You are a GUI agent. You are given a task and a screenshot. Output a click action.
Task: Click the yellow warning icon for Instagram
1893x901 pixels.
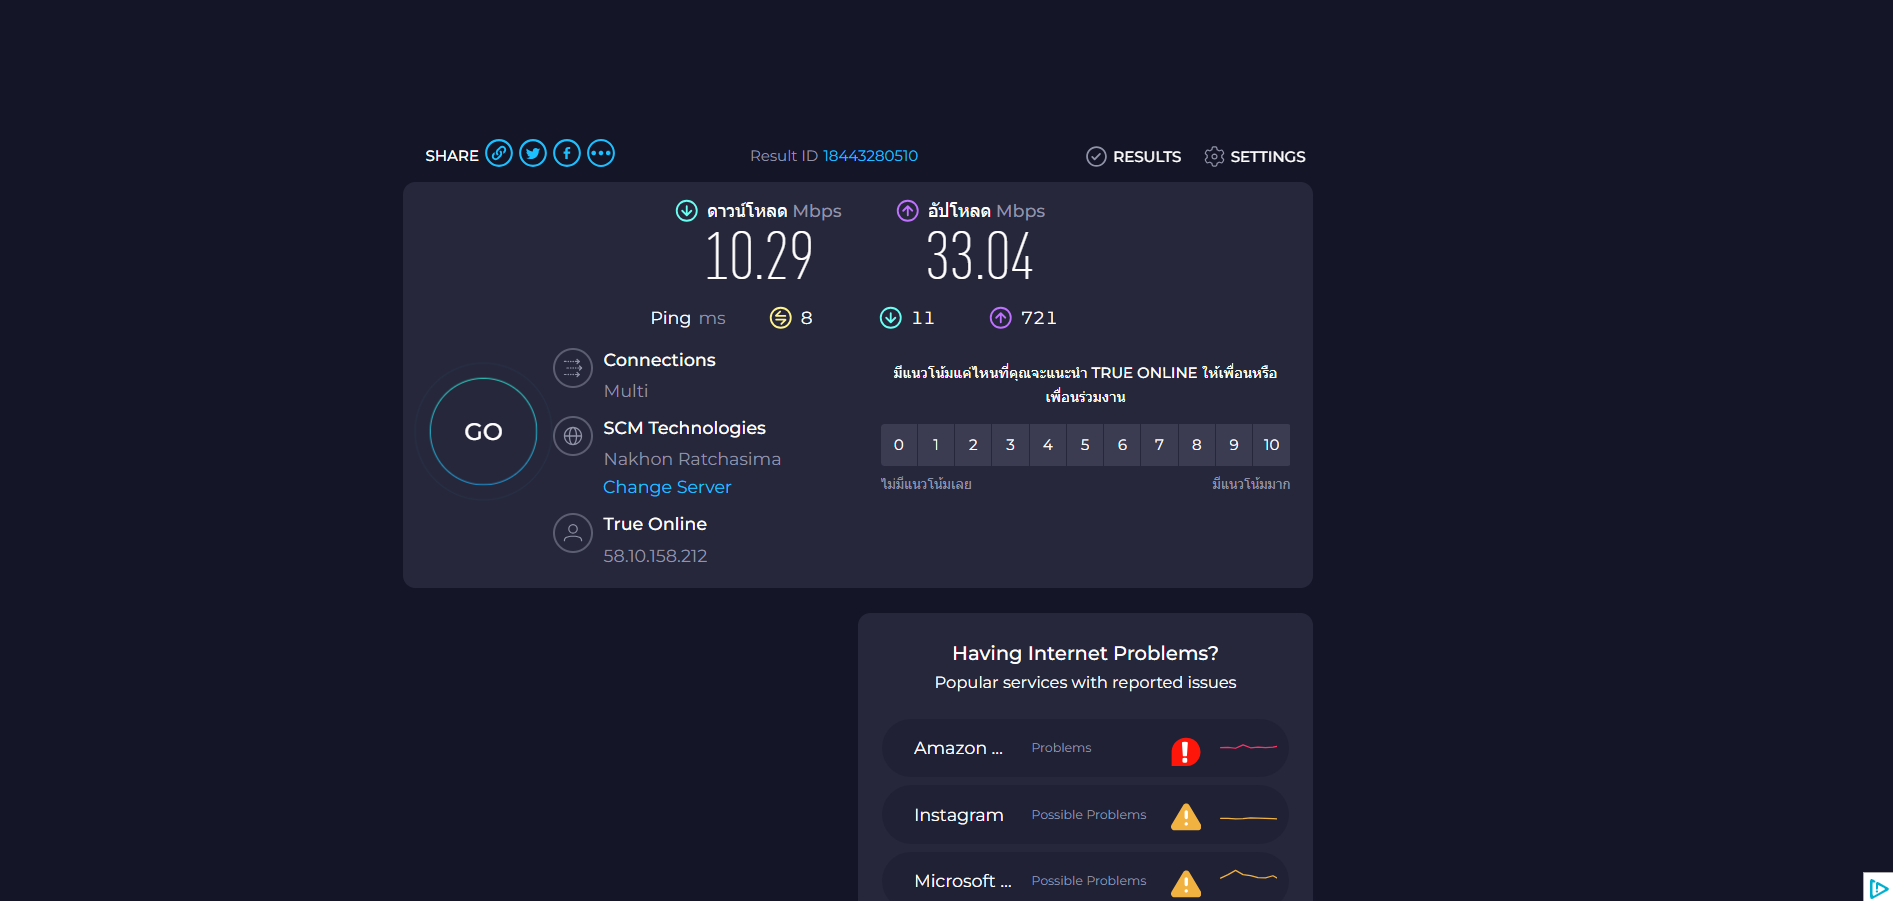click(1186, 817)
